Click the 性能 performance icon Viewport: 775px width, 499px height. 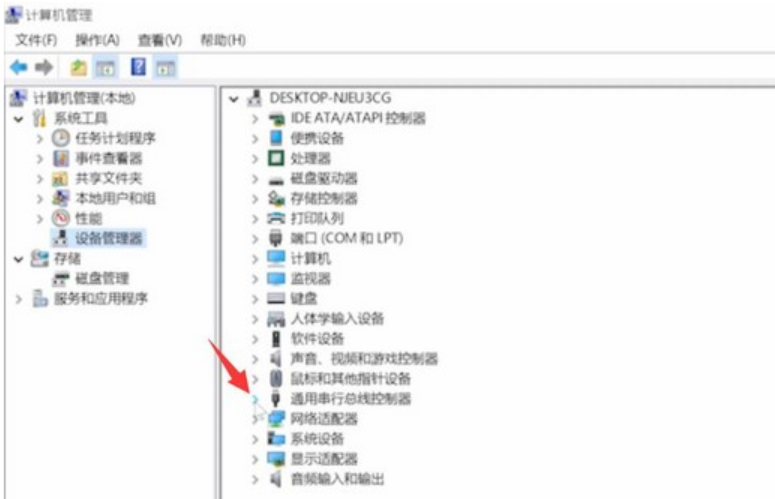[61, 218]
